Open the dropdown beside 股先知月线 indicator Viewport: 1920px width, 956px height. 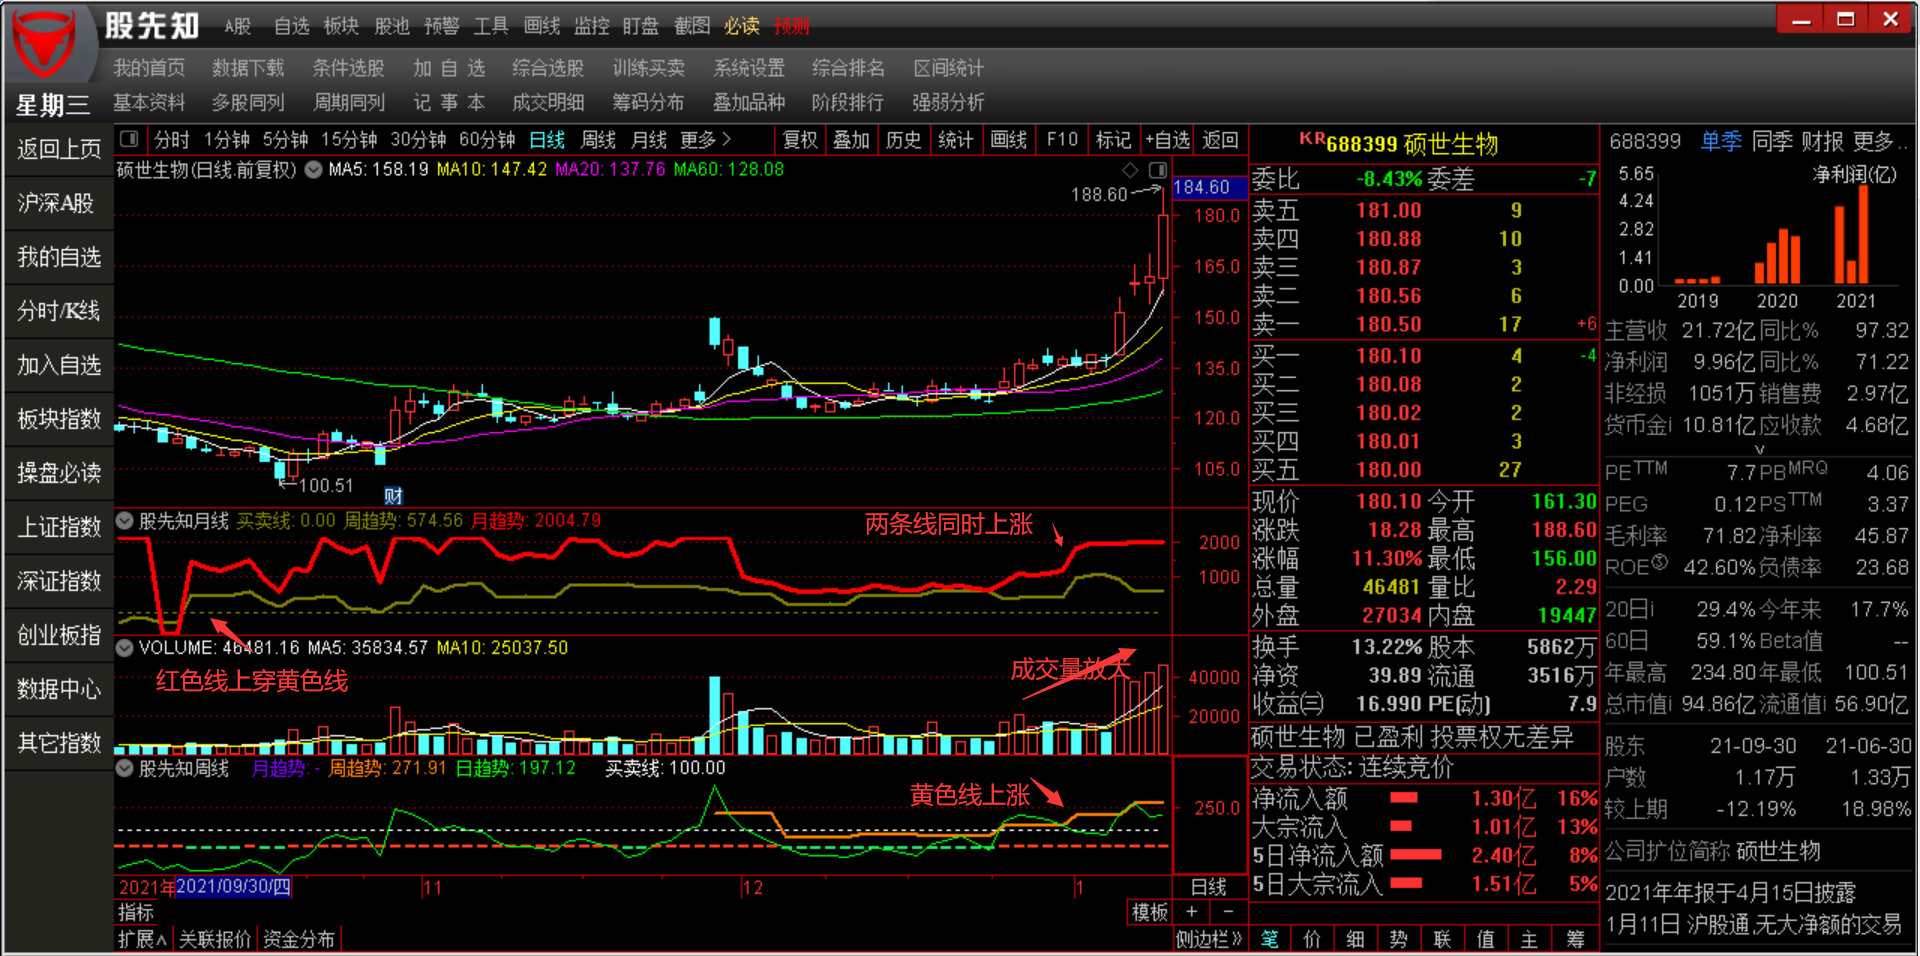[x=125, y=521]
